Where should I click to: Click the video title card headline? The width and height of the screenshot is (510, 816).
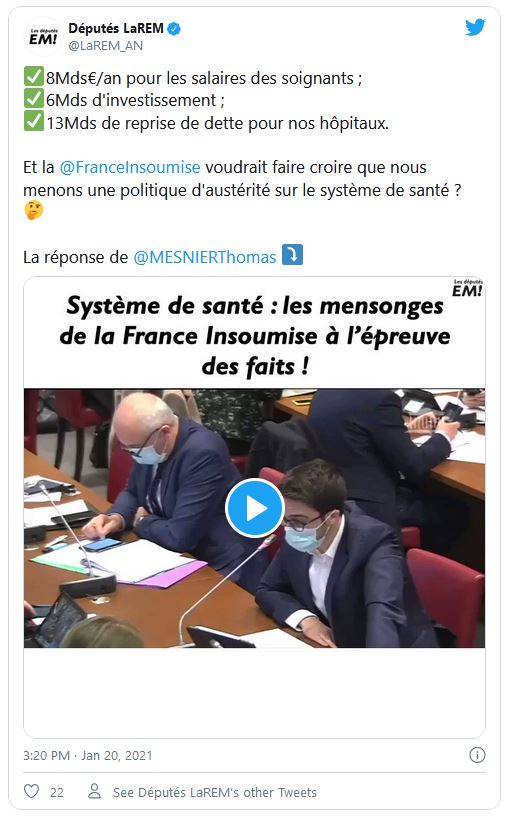coord(254,336)
